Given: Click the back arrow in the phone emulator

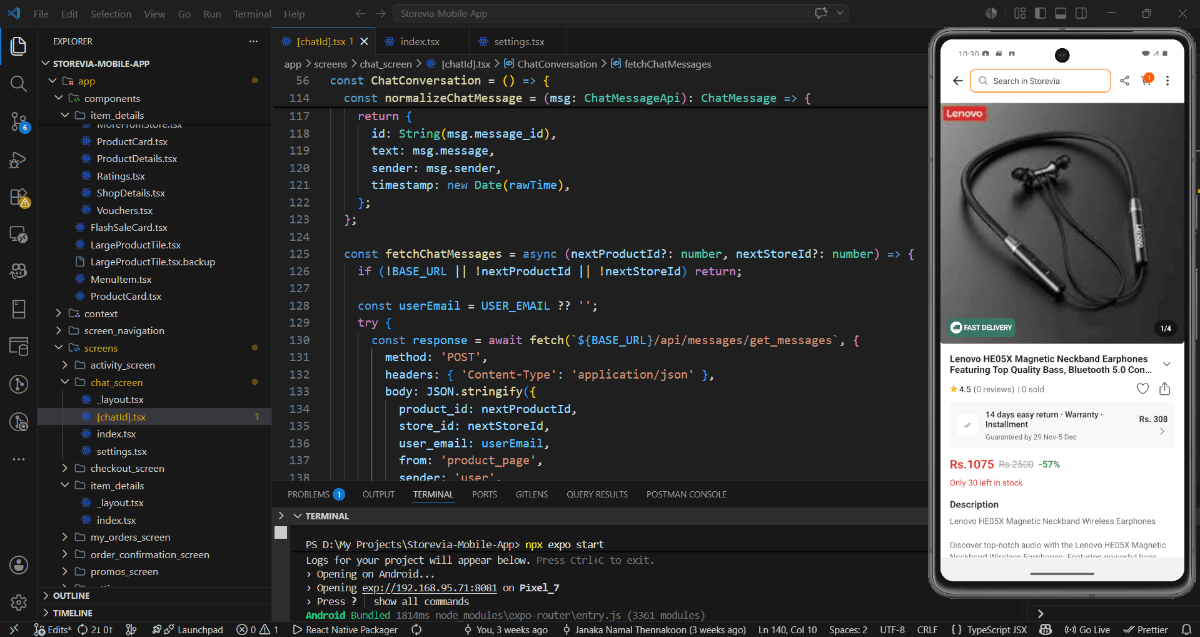Looking at the screenshot, I should tap(957, 81).
